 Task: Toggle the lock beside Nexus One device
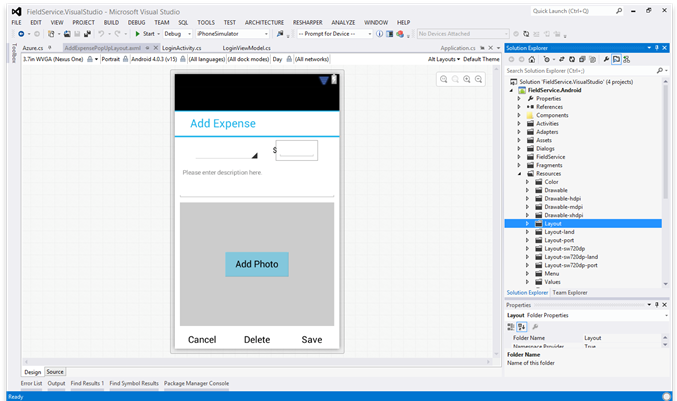point(90,59)
